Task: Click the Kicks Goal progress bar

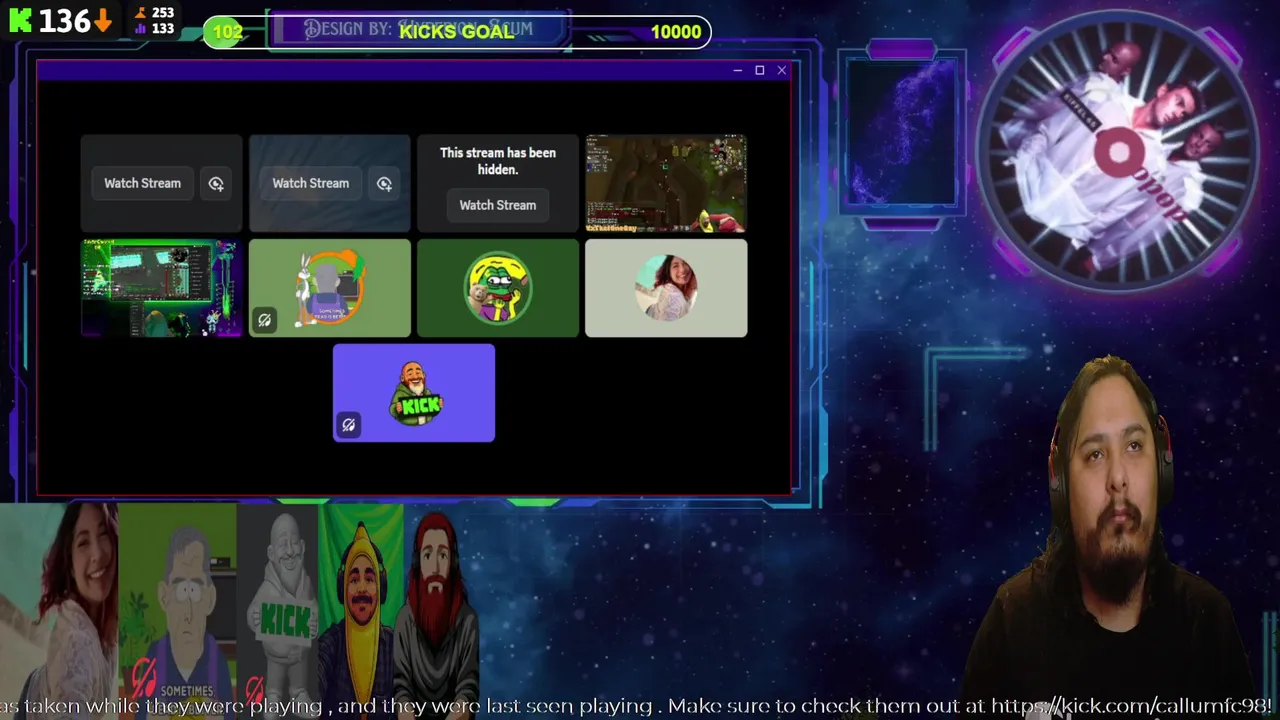Action: click(x=458, y=31)
